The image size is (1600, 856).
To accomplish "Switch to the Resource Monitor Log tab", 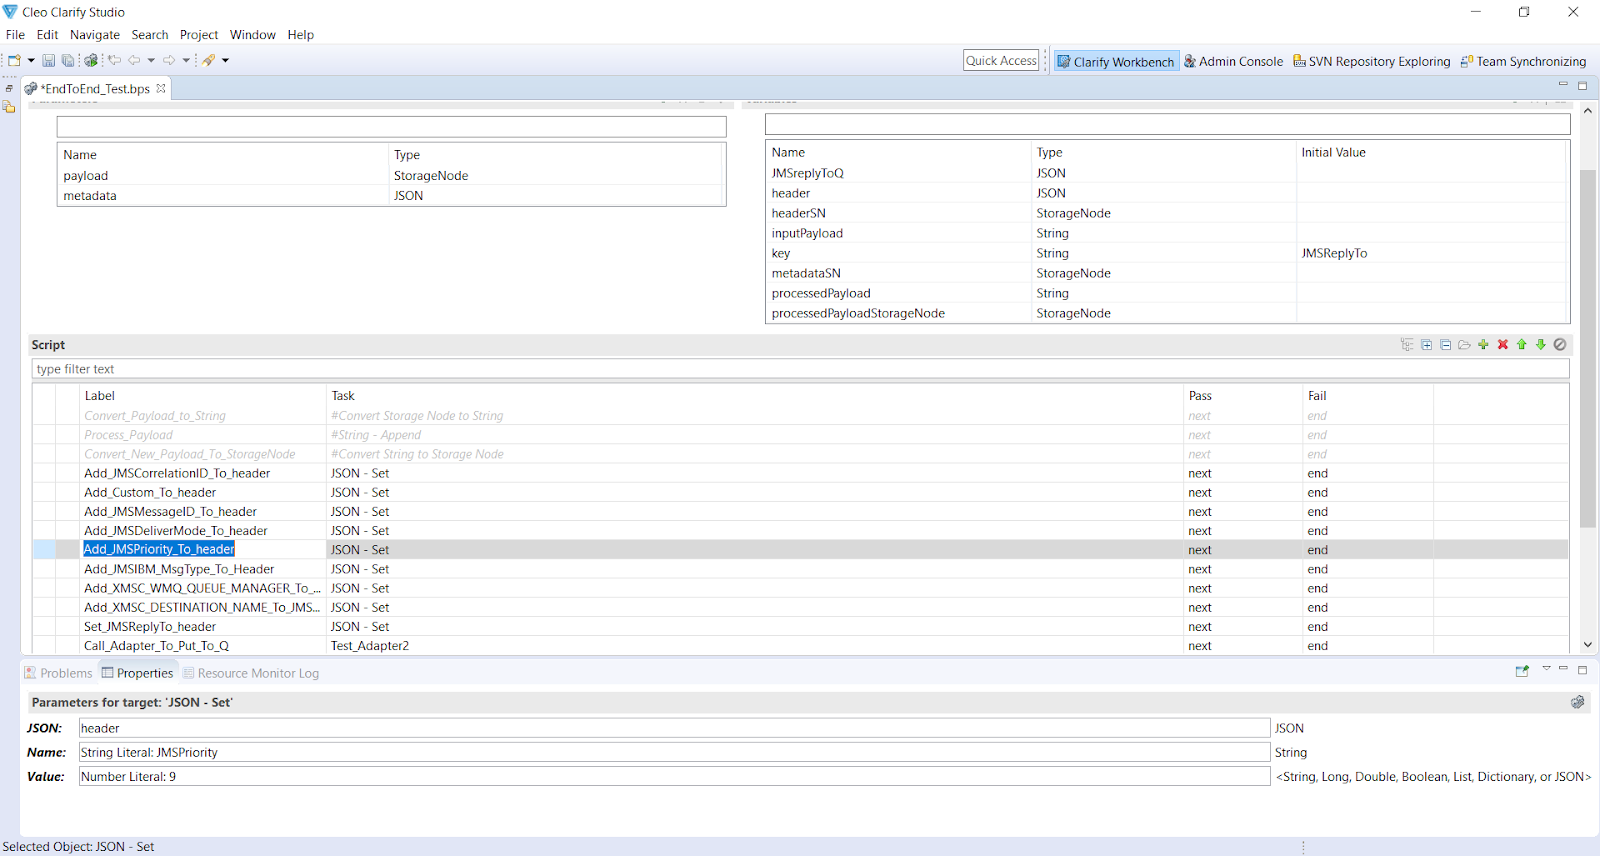I will [x=251, y=673].
